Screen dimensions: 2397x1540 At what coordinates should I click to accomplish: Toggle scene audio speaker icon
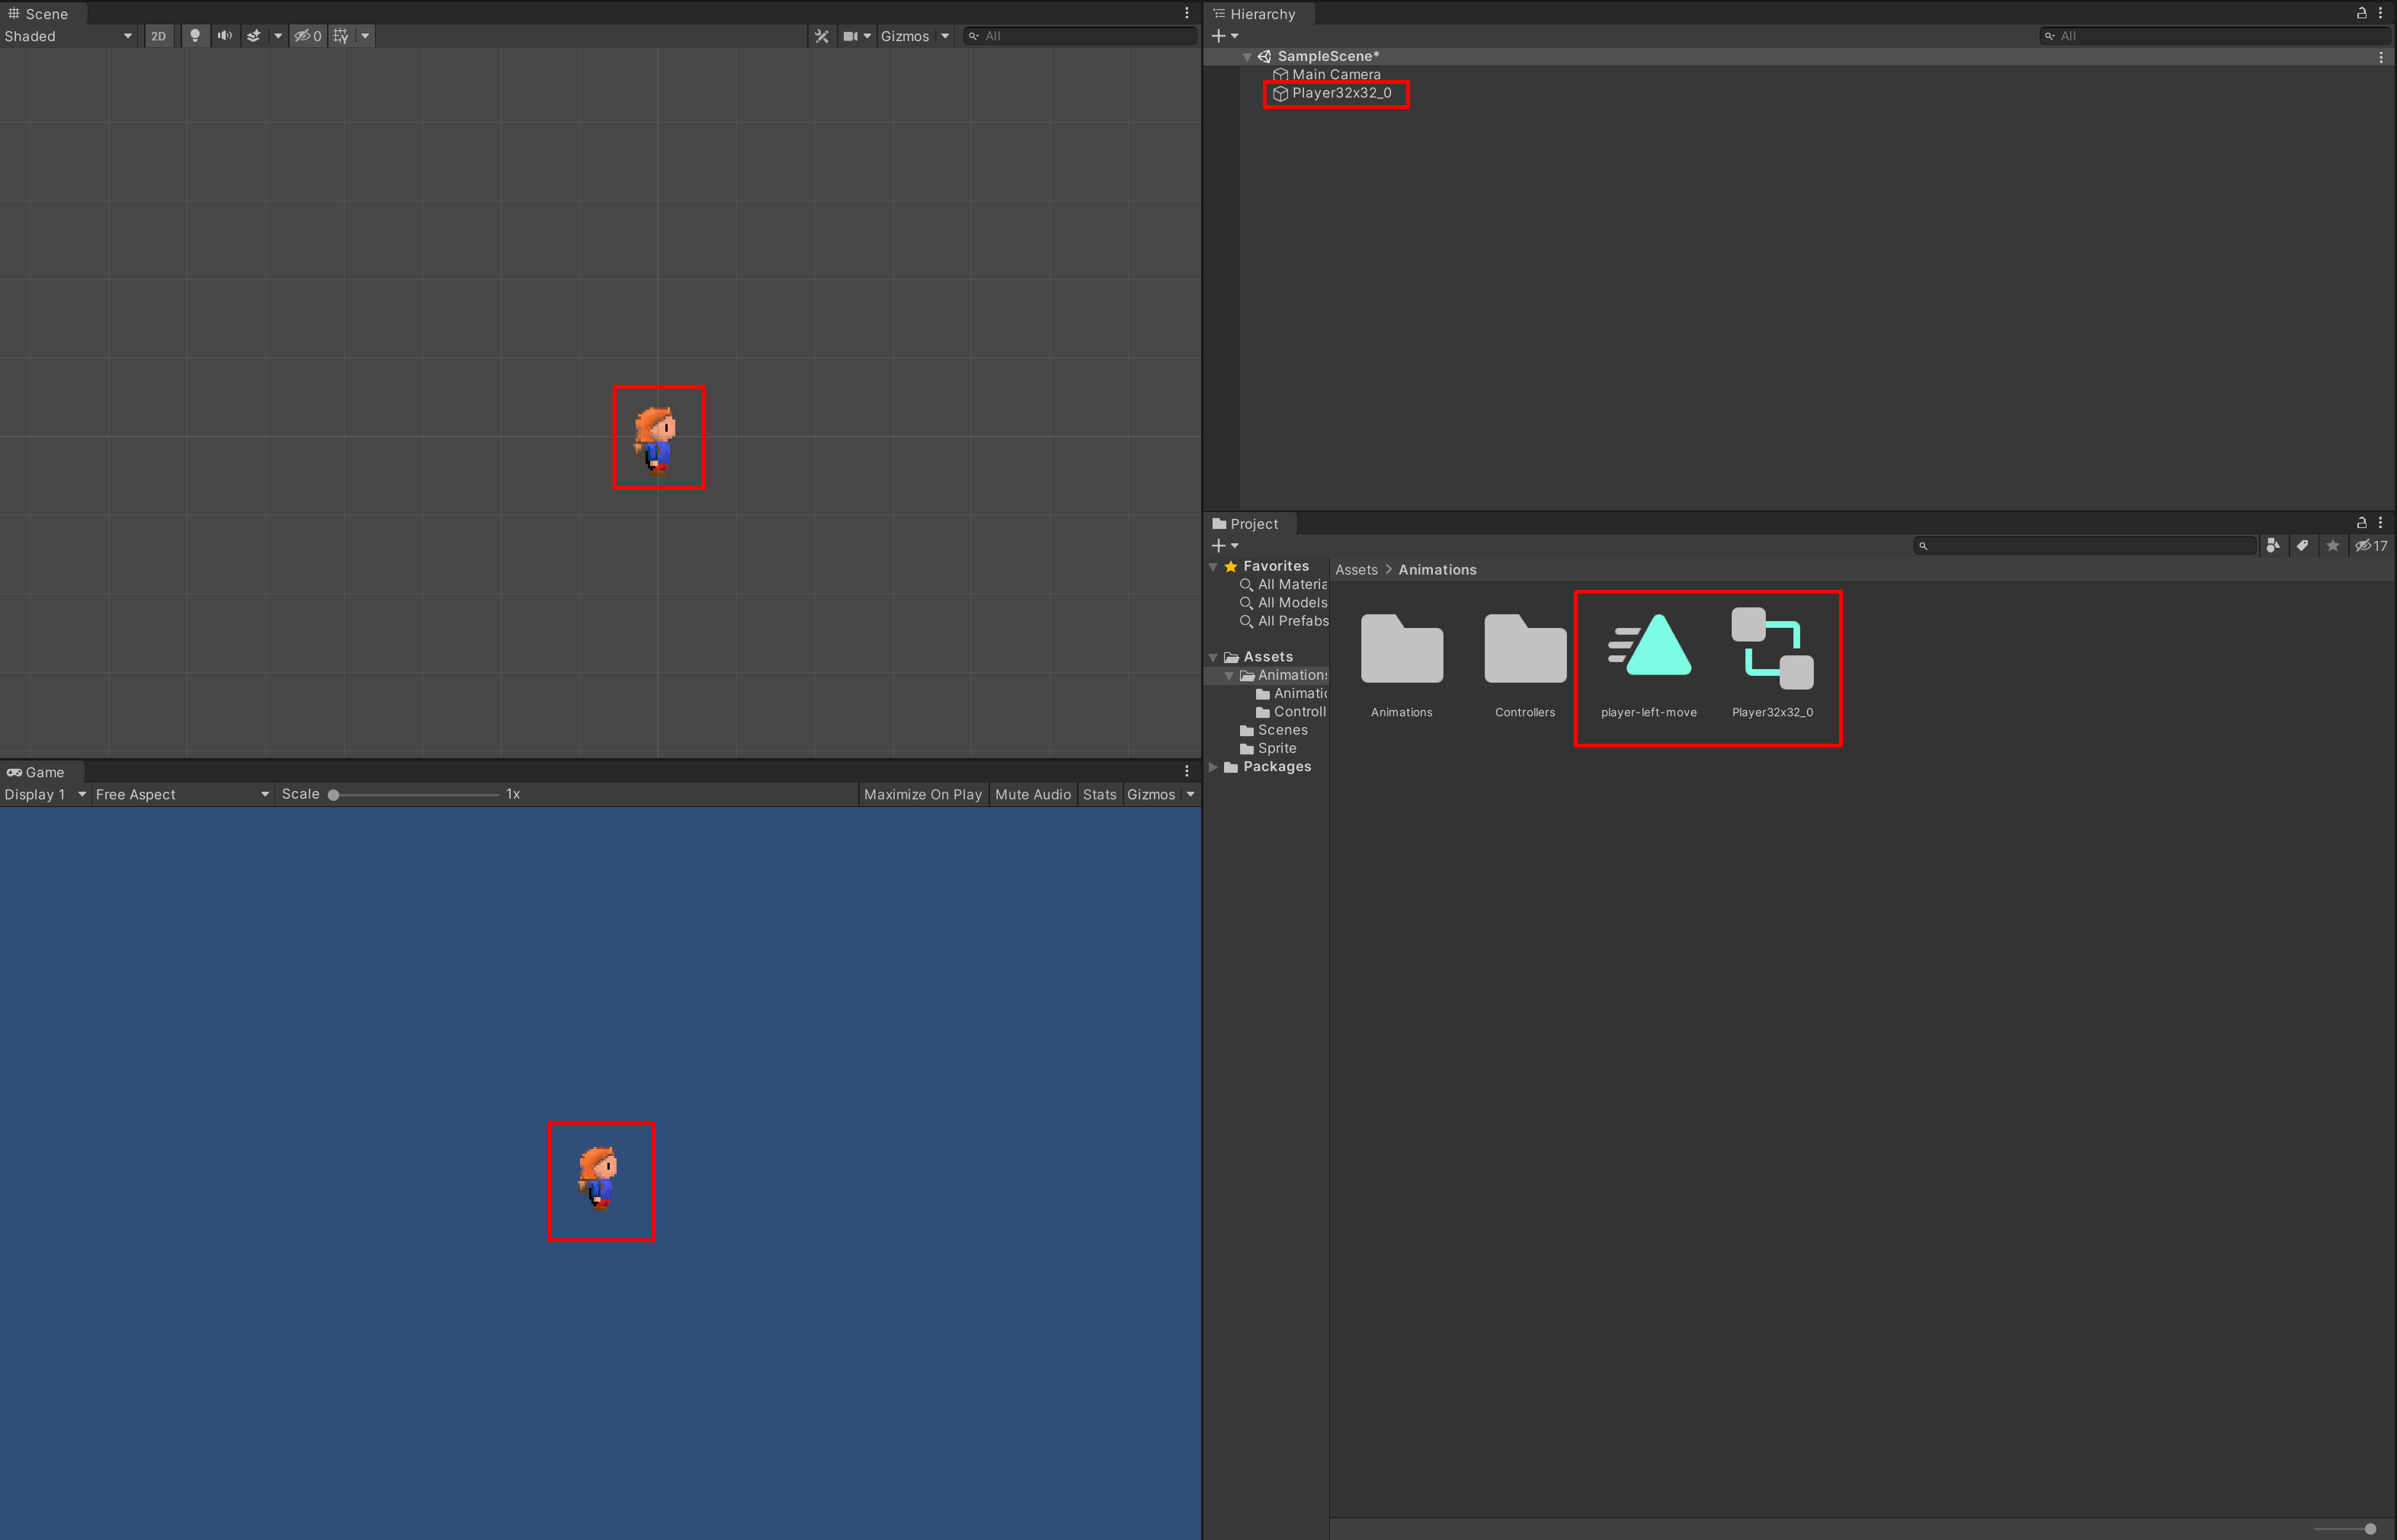[224, 36]
